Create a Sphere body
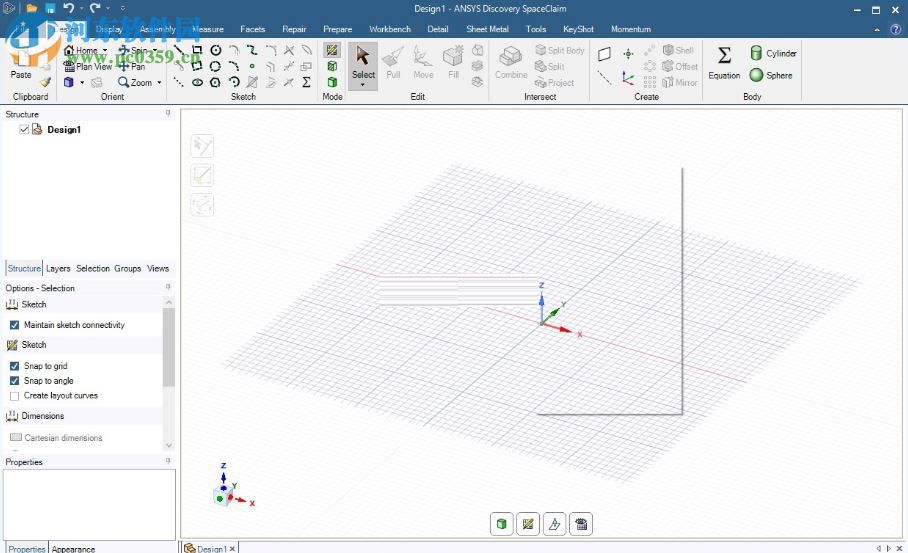908x553 pixels. pos(771,75)
